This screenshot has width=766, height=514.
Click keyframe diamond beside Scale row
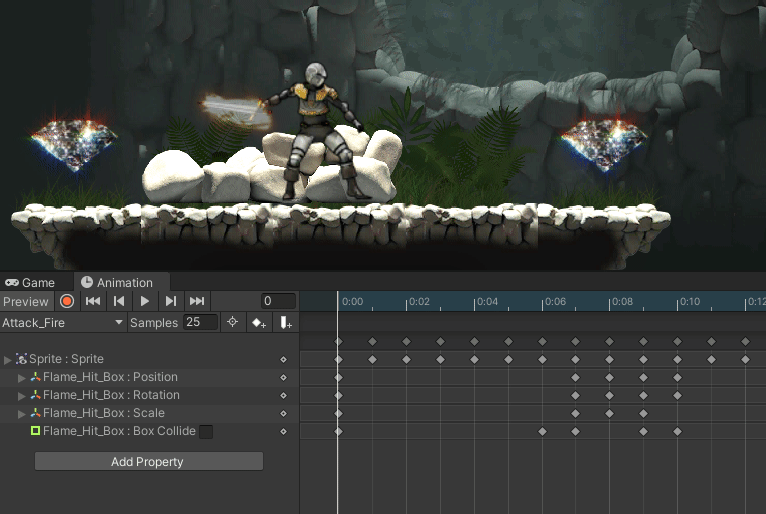(x=283, y=414)
